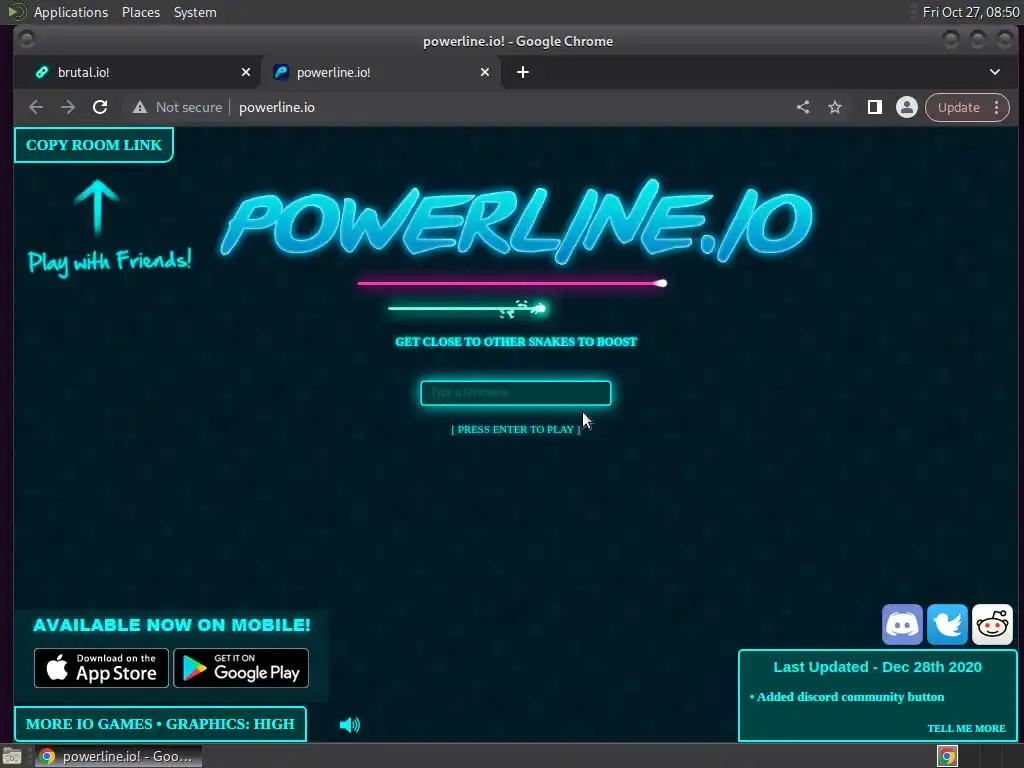1024x768 pixels.
Task: Get it on Google Play badge
Action: pyautogui.click(x=241, y=667)
